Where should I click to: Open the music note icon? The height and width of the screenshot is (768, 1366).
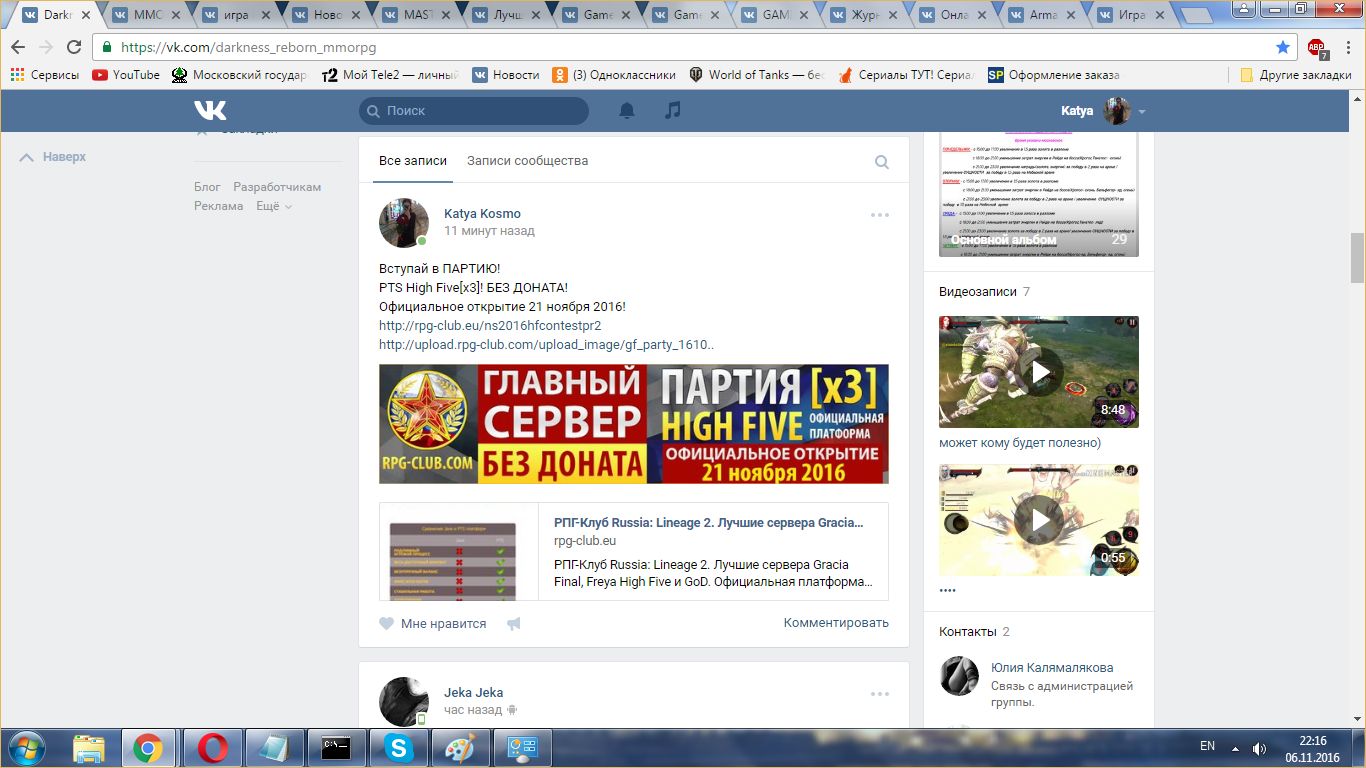673,111
